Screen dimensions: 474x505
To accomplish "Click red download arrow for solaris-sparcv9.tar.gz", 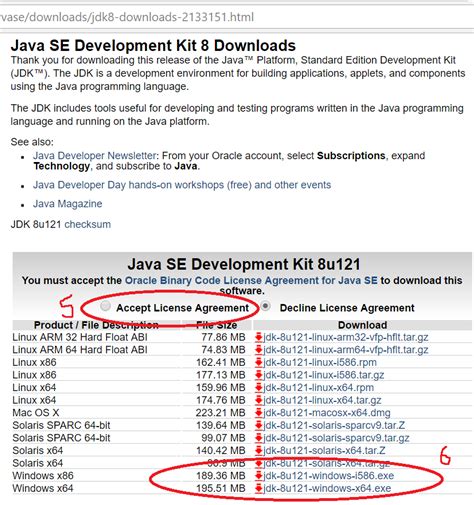I will click(259, 438).
